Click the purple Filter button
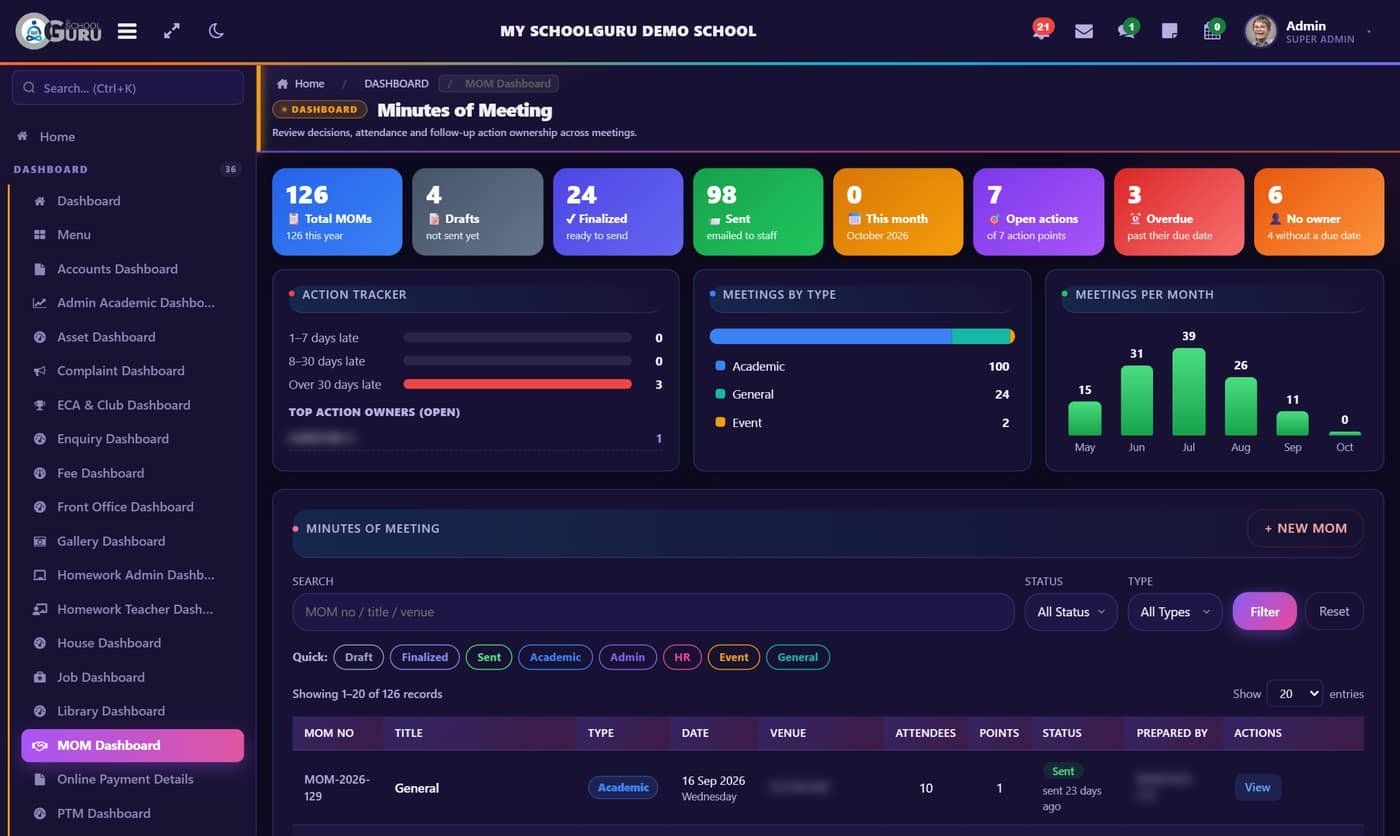Image resolution: width=1400 pixels, height=836 pixels. pos(1264,612)
